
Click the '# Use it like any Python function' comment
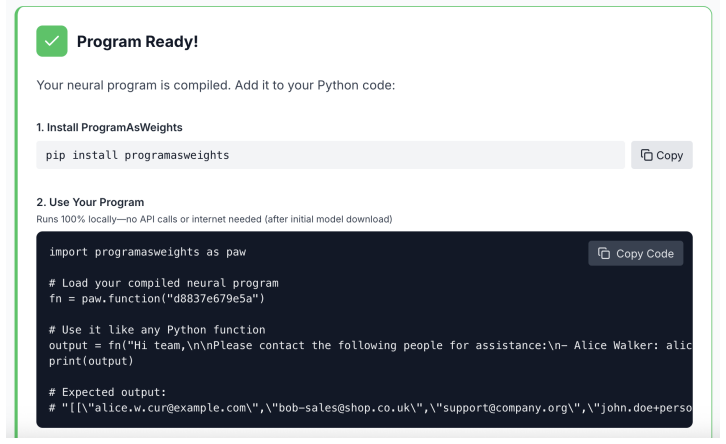coord(157,330)
